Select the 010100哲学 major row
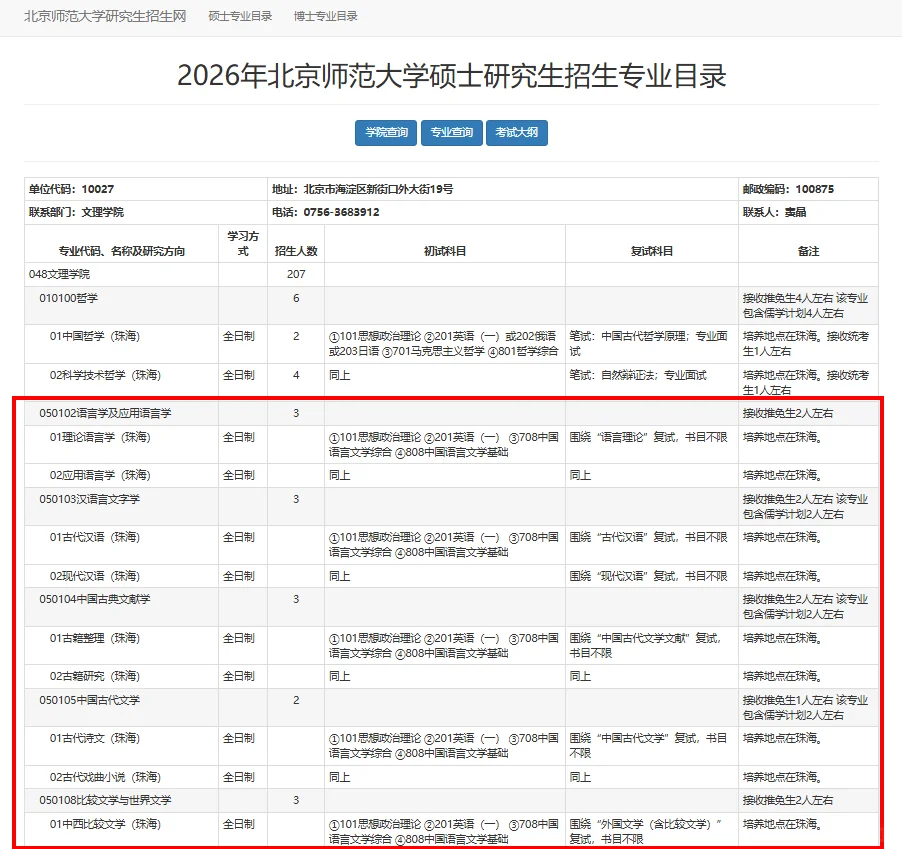 [x=452, y=305]
